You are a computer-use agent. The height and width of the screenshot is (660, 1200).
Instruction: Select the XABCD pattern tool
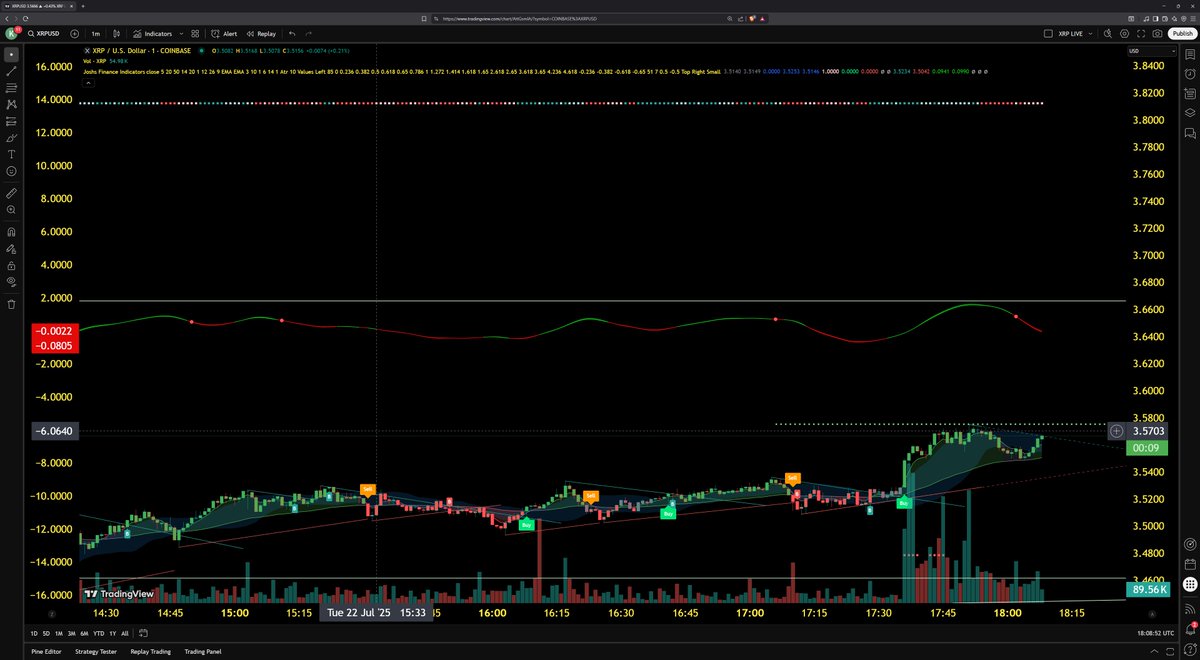(12, 105)
